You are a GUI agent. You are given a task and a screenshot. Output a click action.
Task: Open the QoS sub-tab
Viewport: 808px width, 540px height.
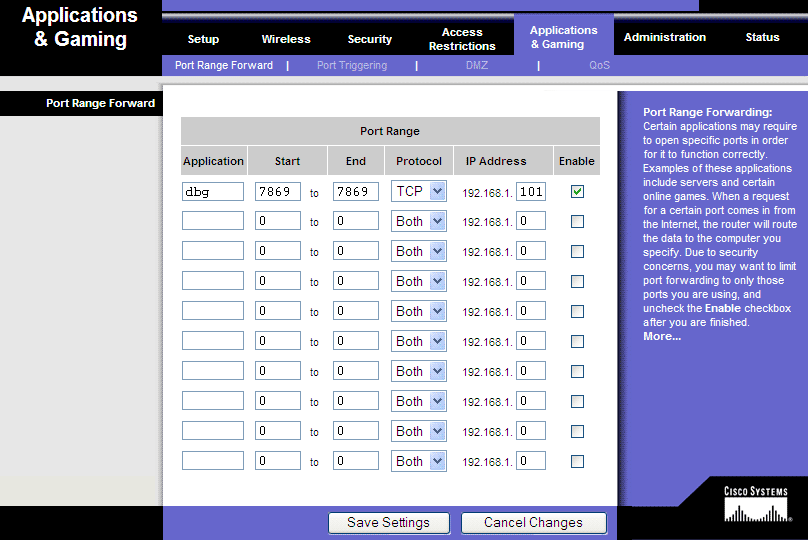click(599, 65)
